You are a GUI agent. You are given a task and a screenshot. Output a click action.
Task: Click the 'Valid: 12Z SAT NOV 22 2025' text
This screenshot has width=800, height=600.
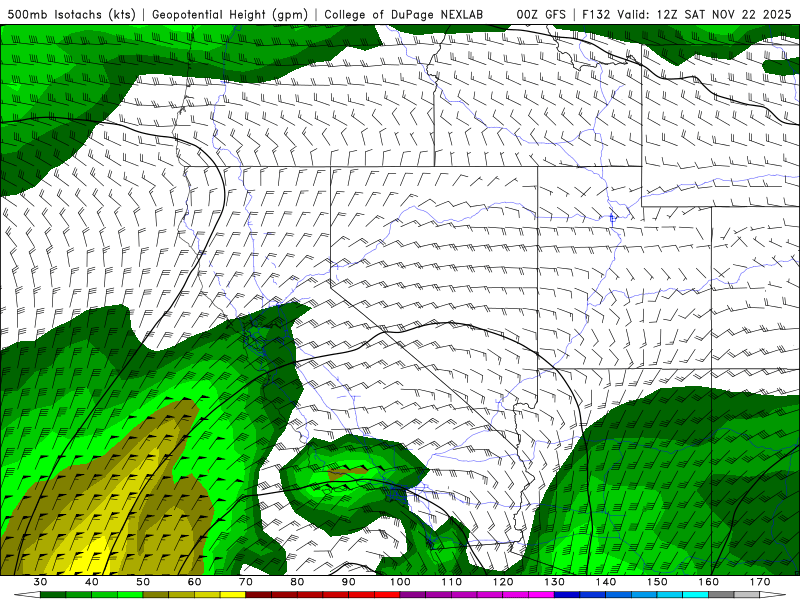point(704,14)
